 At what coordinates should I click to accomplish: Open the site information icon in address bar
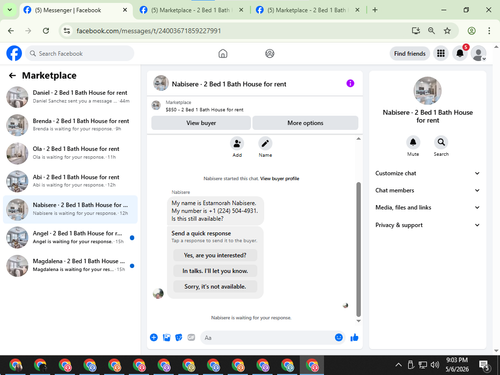(67, 31)
